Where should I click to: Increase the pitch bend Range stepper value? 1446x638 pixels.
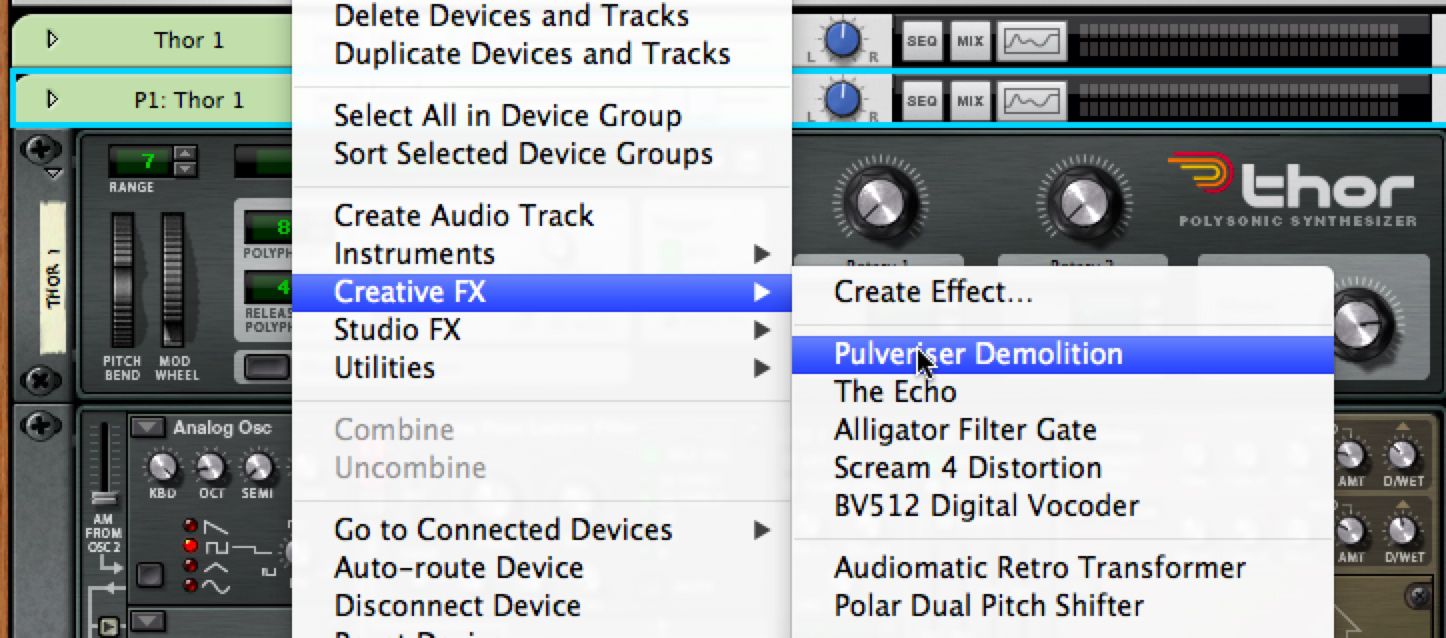coord(185,153)
